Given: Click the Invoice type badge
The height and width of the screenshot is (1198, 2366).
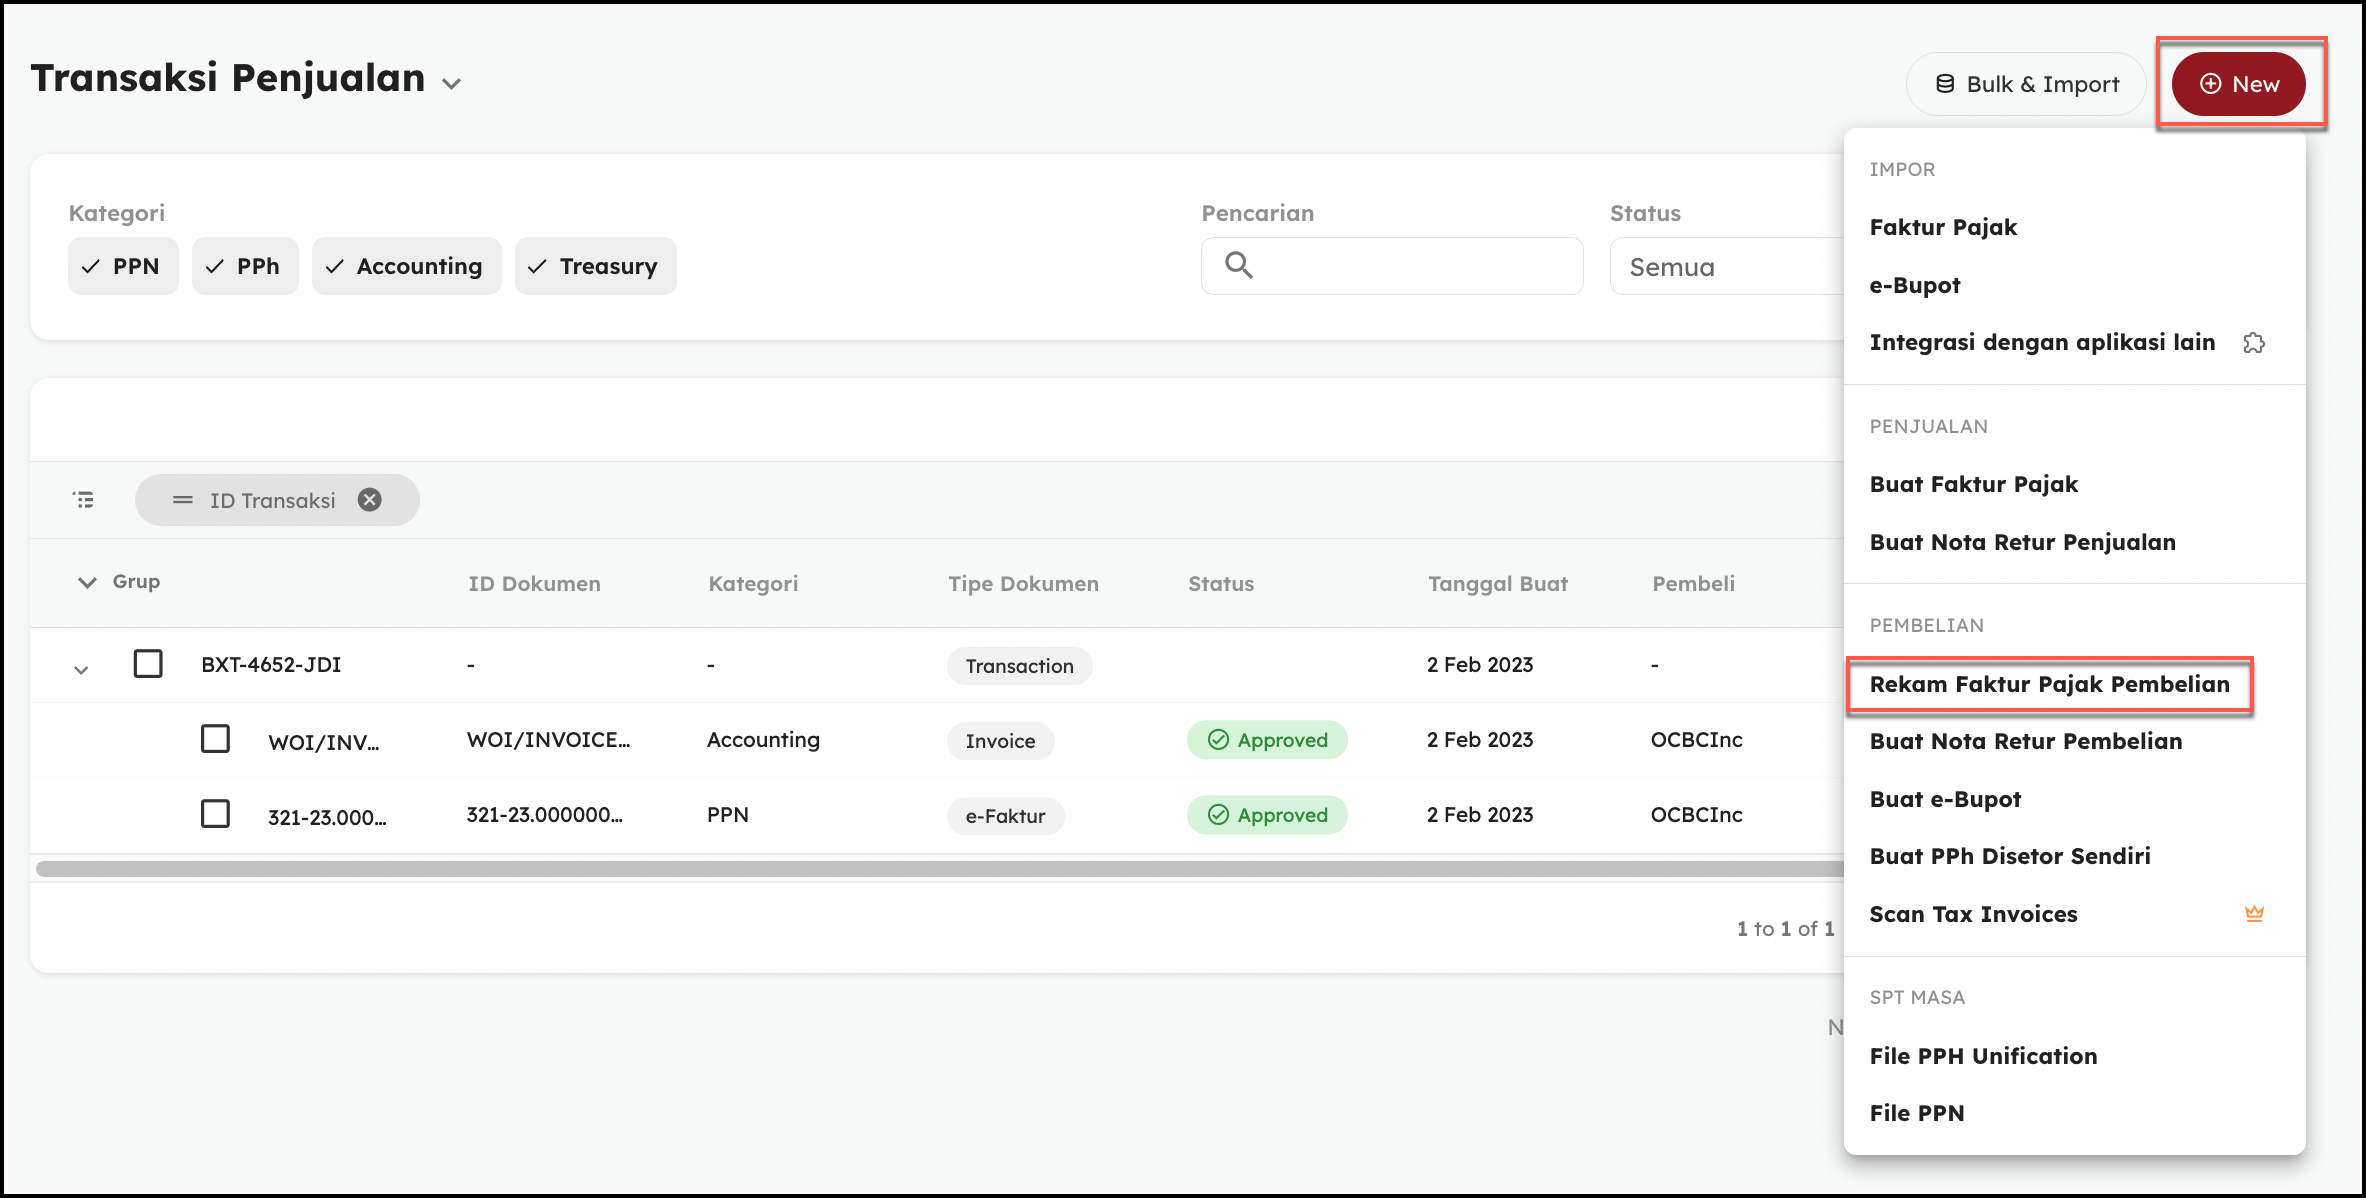Looking at the screenshot, I should [x=1000, y=741].
